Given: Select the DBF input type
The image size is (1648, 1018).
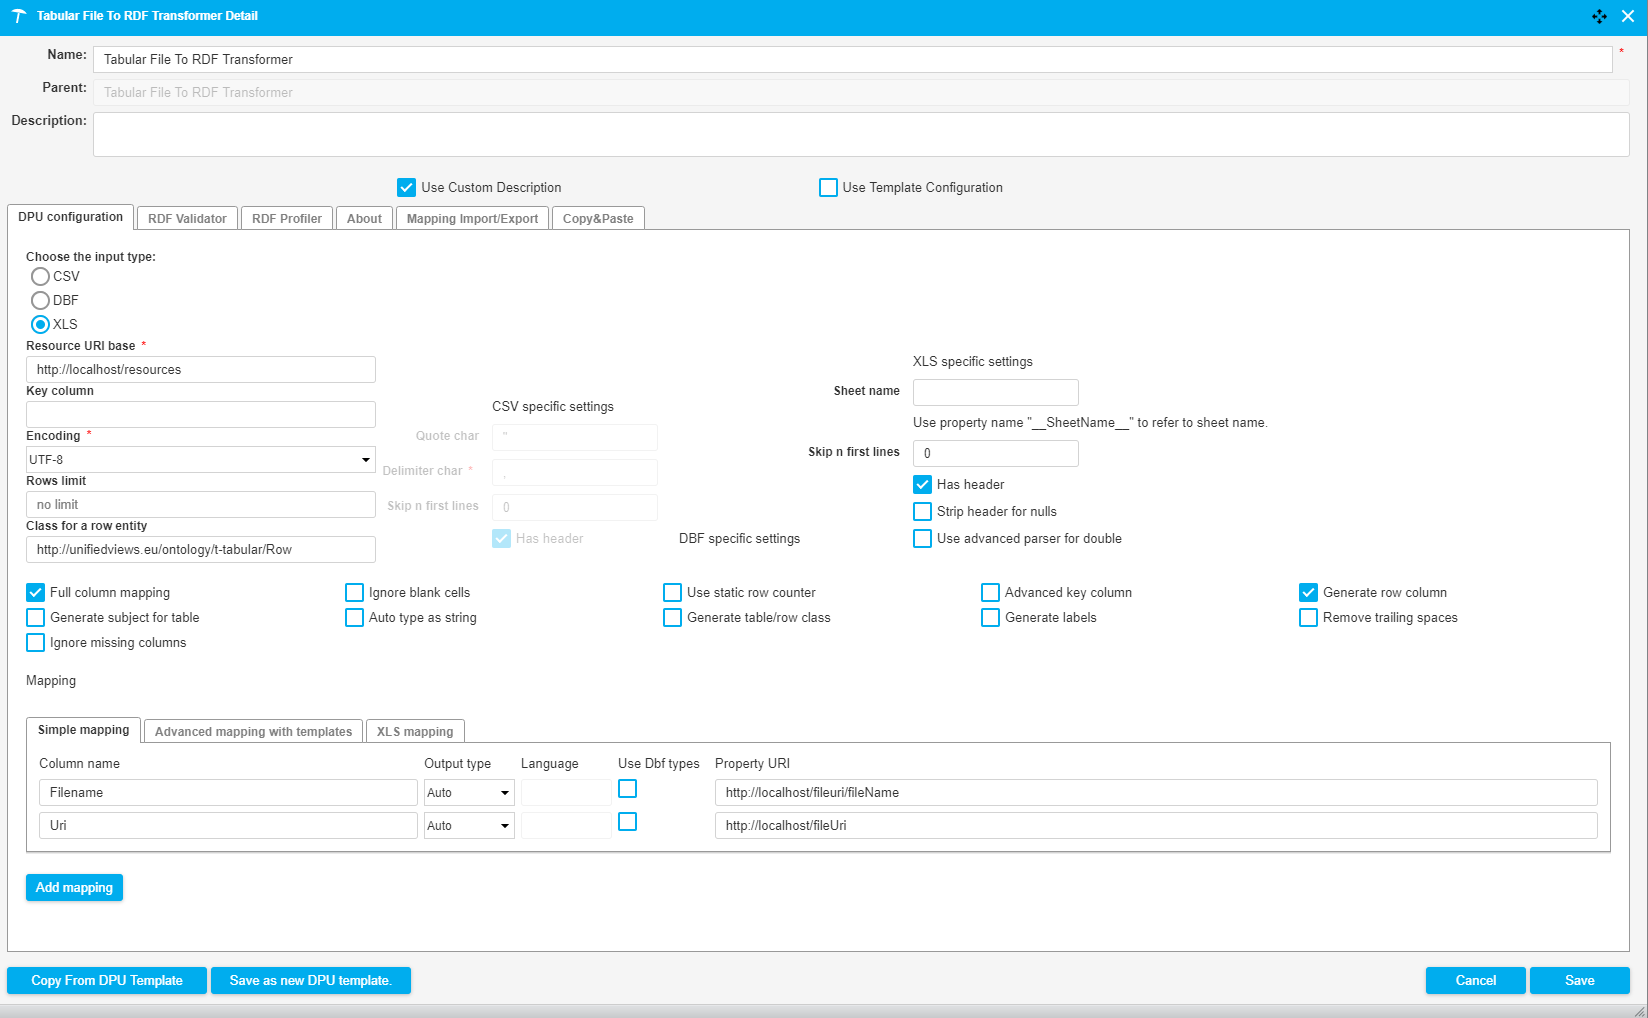Looking at the screenshot, I should 40,300.
